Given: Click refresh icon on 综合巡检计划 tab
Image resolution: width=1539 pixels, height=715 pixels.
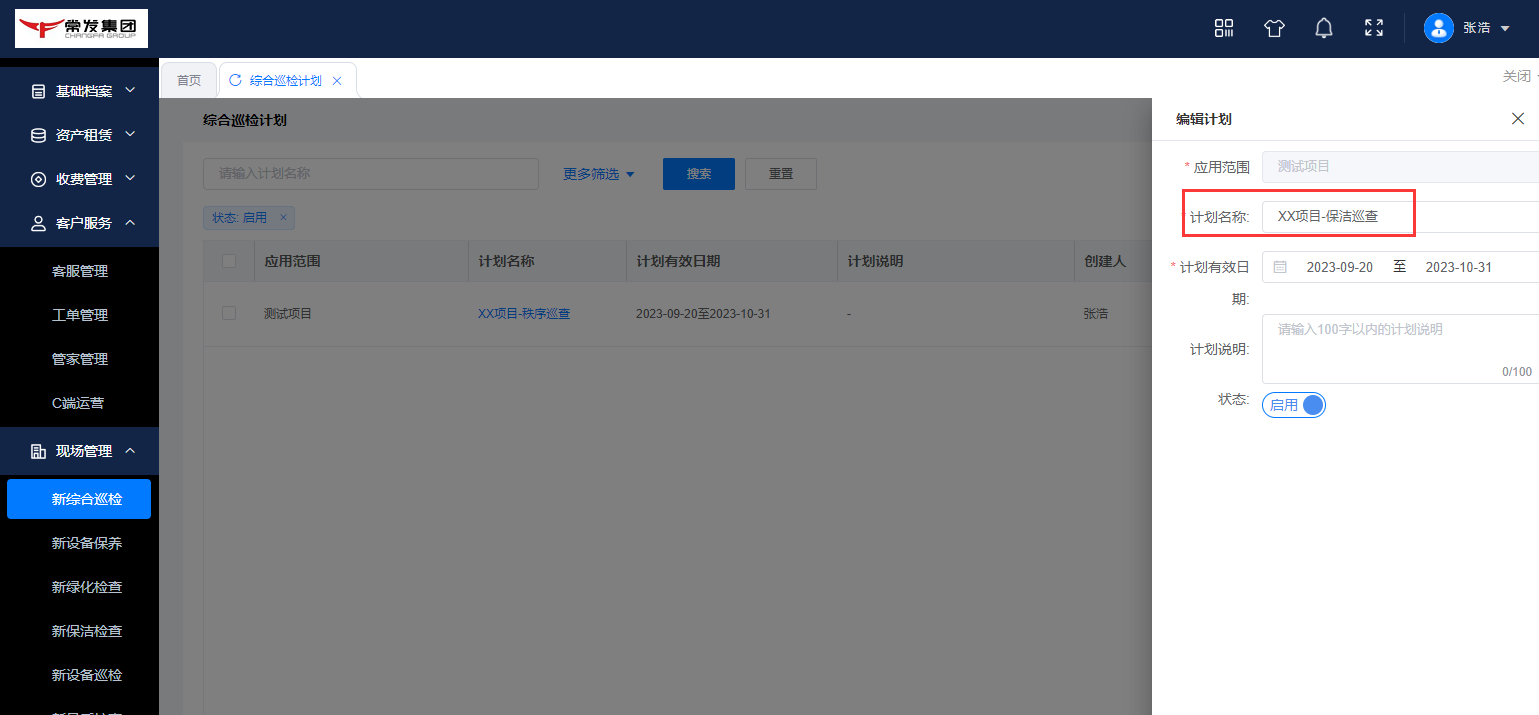Looking at the screenshot, I should 236,80.
